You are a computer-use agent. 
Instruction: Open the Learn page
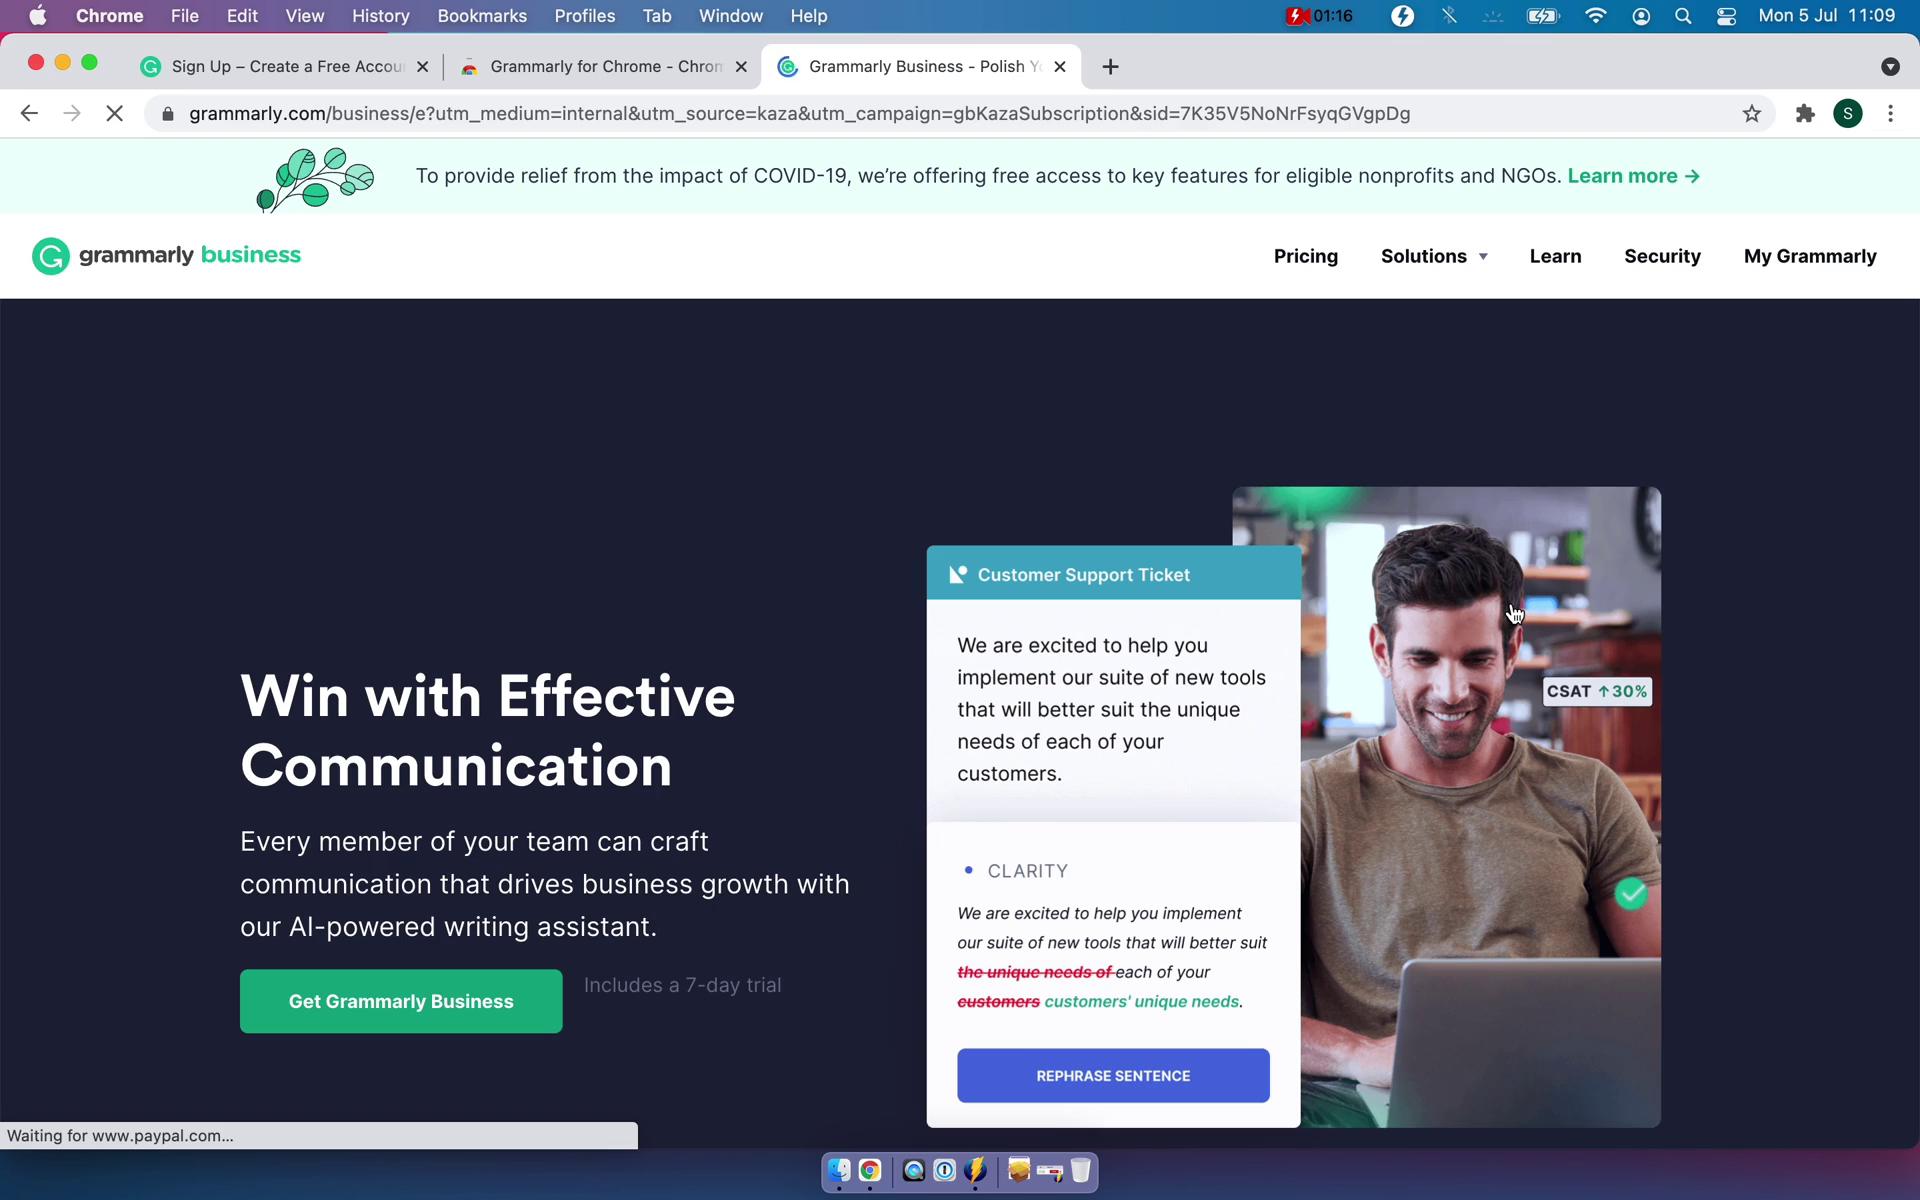1555,257
